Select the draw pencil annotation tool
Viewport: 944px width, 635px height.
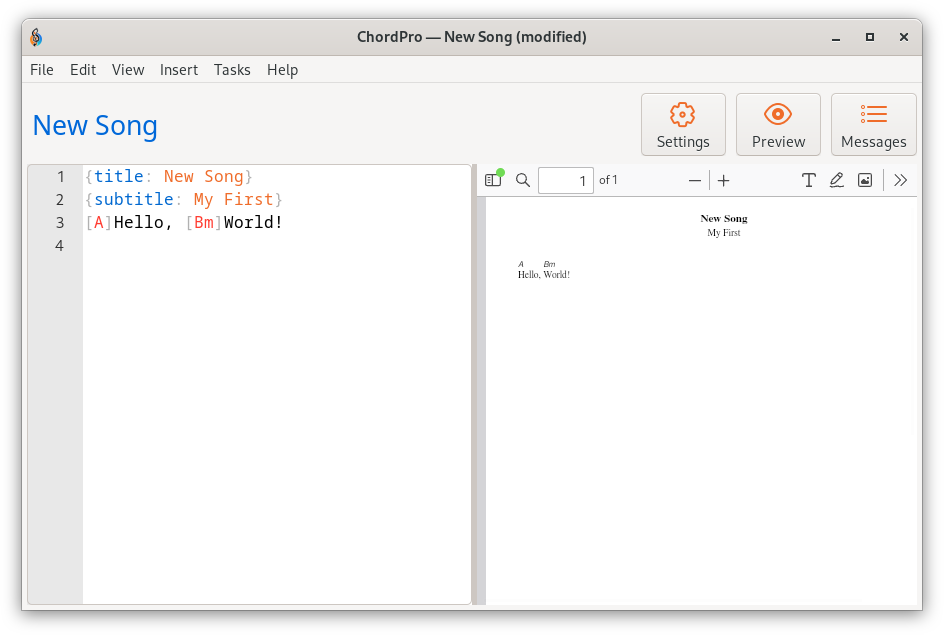tap(836, 180)
